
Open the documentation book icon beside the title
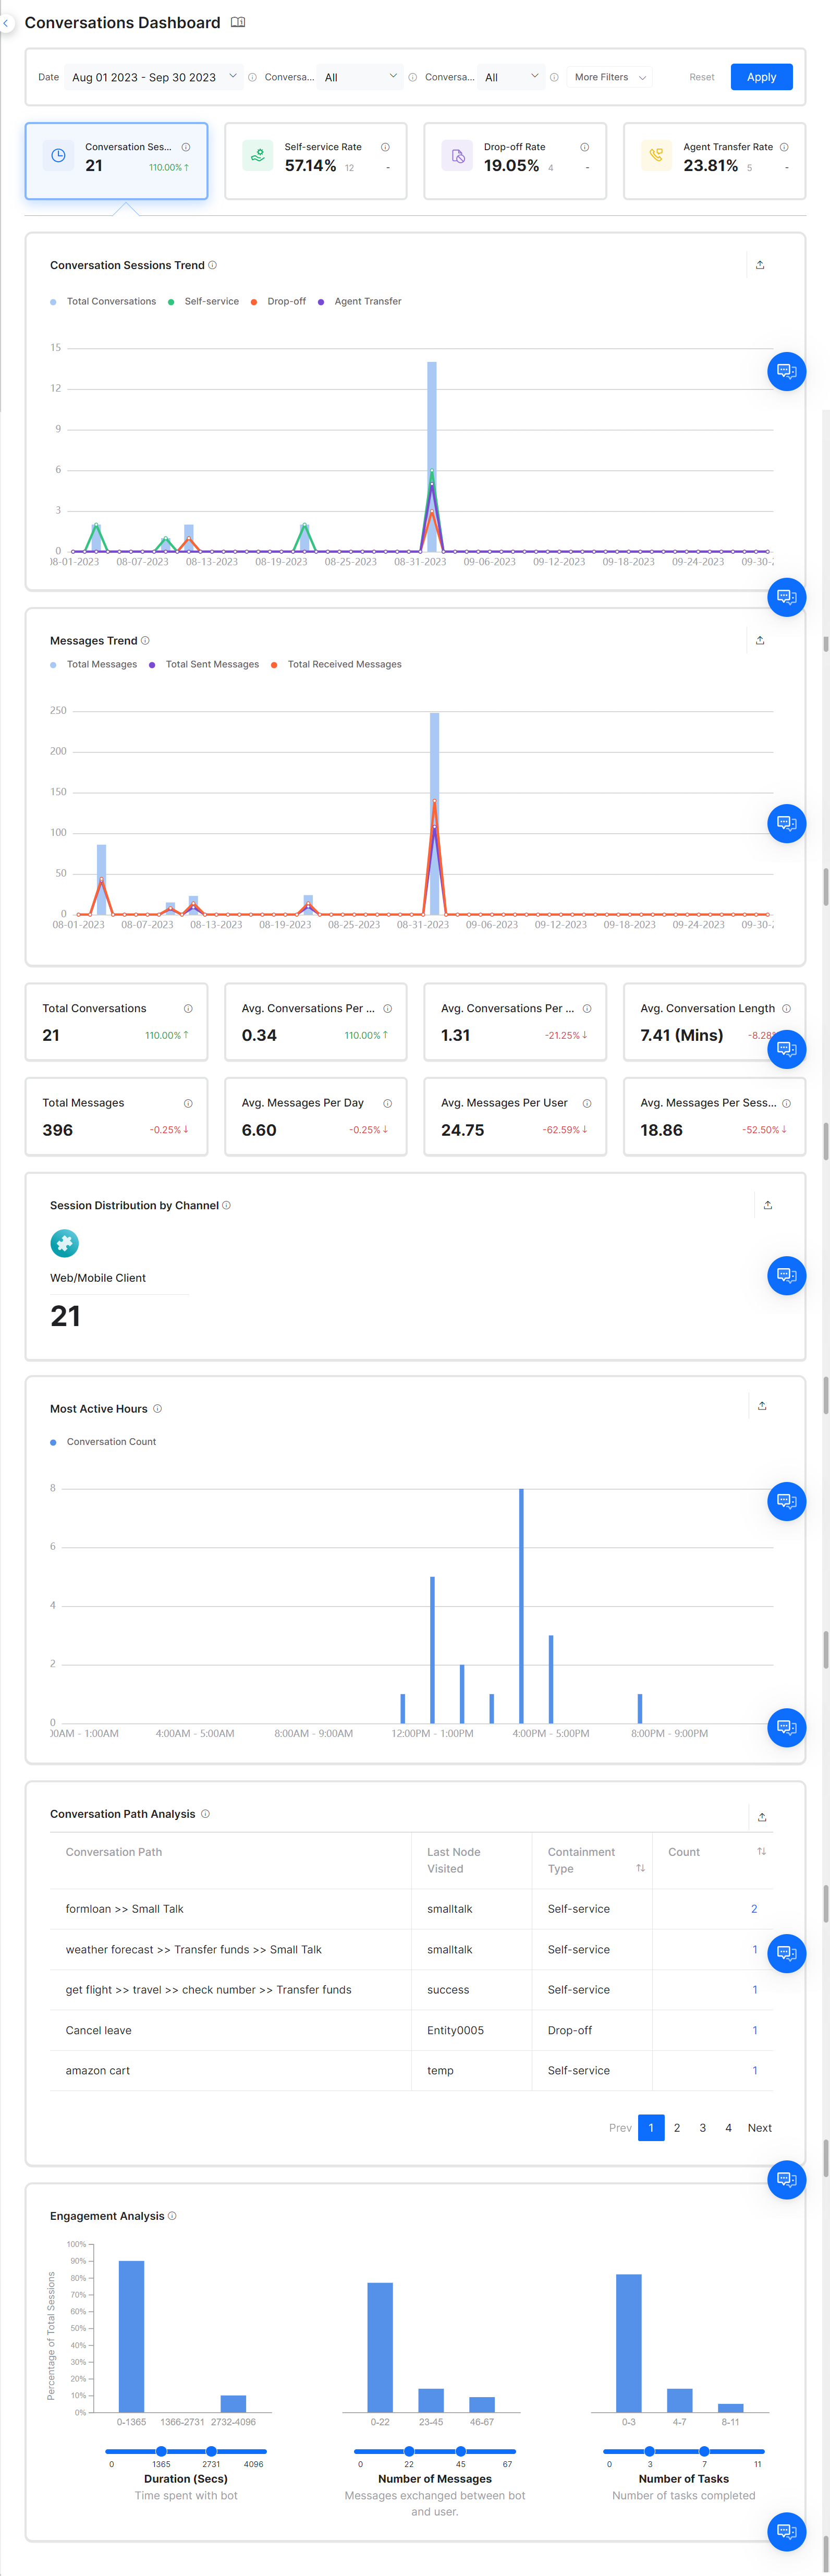238,22
